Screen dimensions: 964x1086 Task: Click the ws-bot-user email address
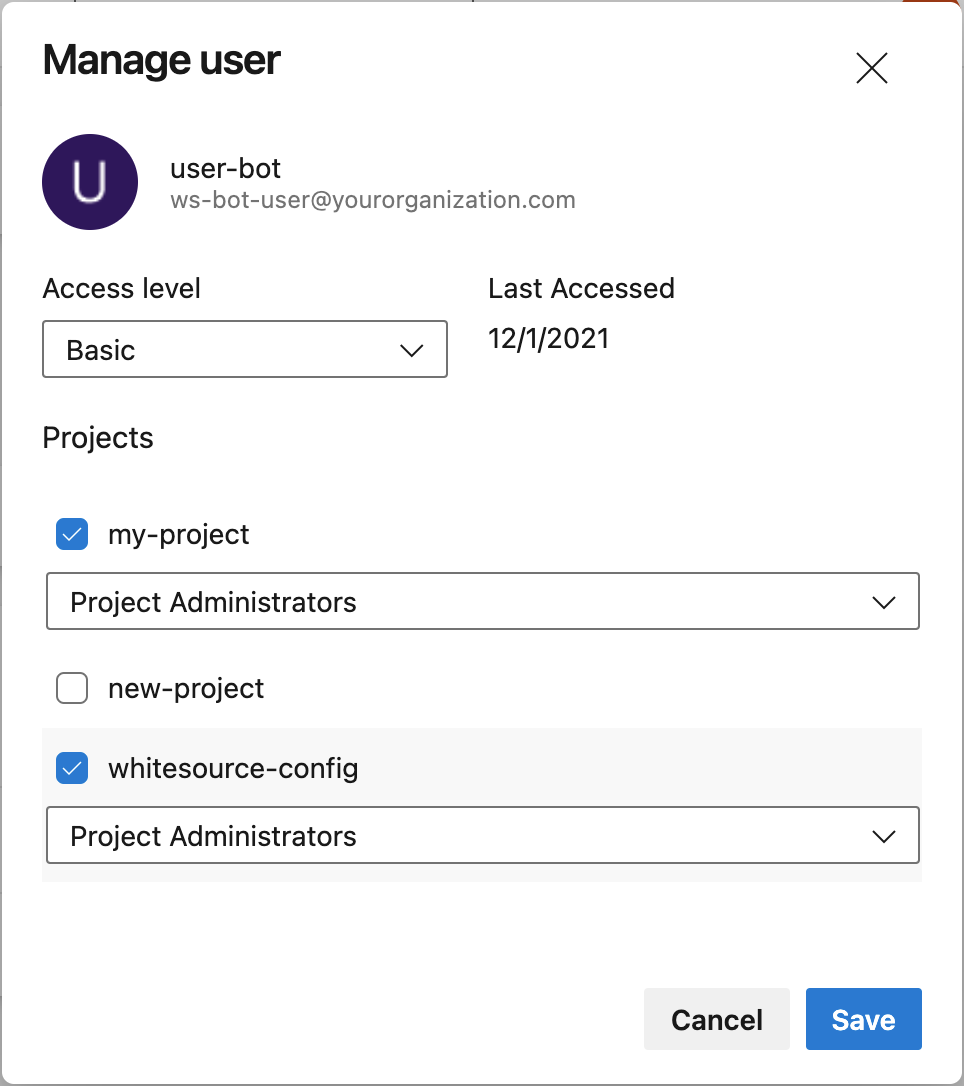pyautogui.click(x=373, y=200)
